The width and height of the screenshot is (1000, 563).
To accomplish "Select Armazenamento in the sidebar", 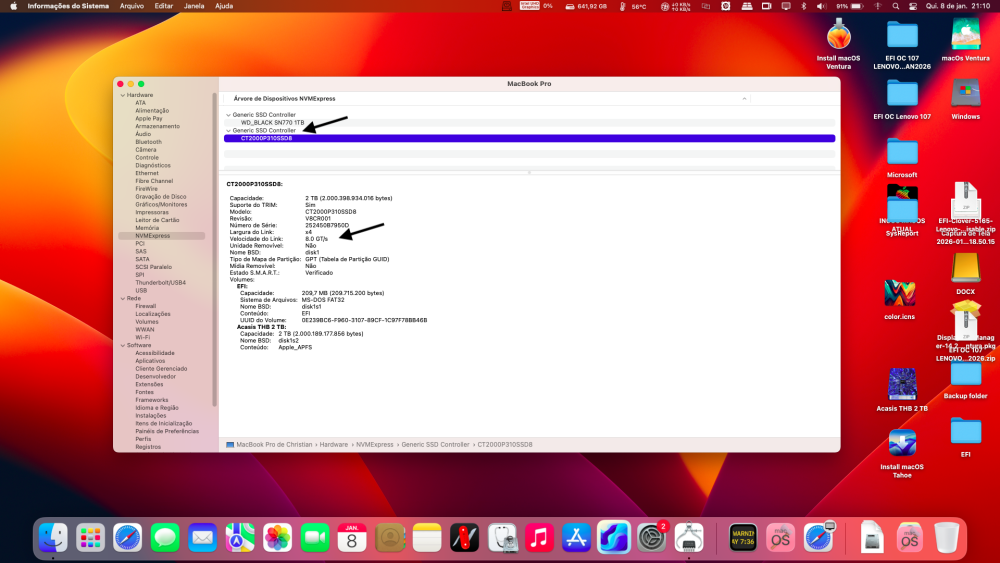I will (x=157, y=126).
